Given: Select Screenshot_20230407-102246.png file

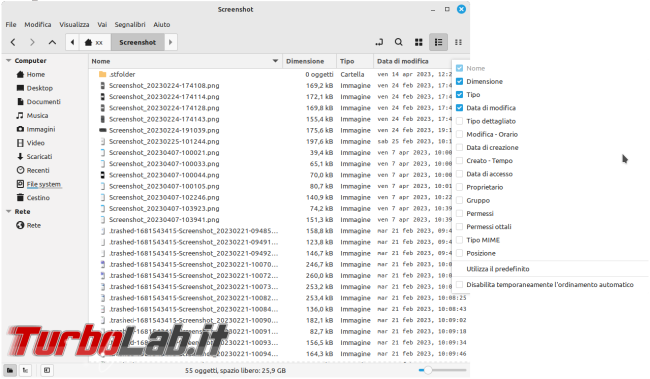Looking at the screenshot, I should pyautogui.click(x=164, y=197).
